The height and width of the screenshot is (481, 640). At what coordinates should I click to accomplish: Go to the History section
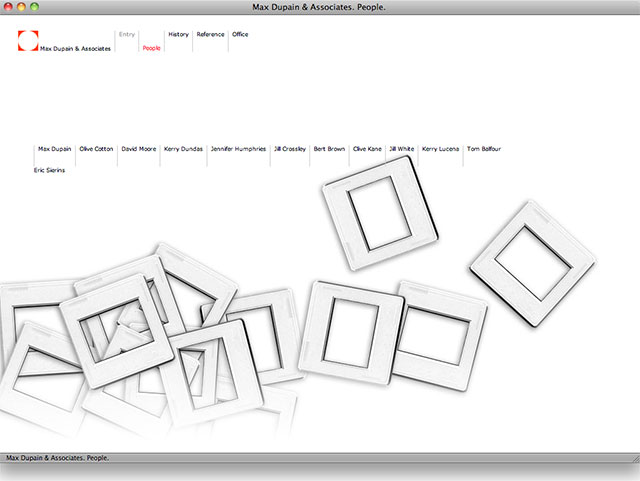pyautogui.click(x=178, y=35)
